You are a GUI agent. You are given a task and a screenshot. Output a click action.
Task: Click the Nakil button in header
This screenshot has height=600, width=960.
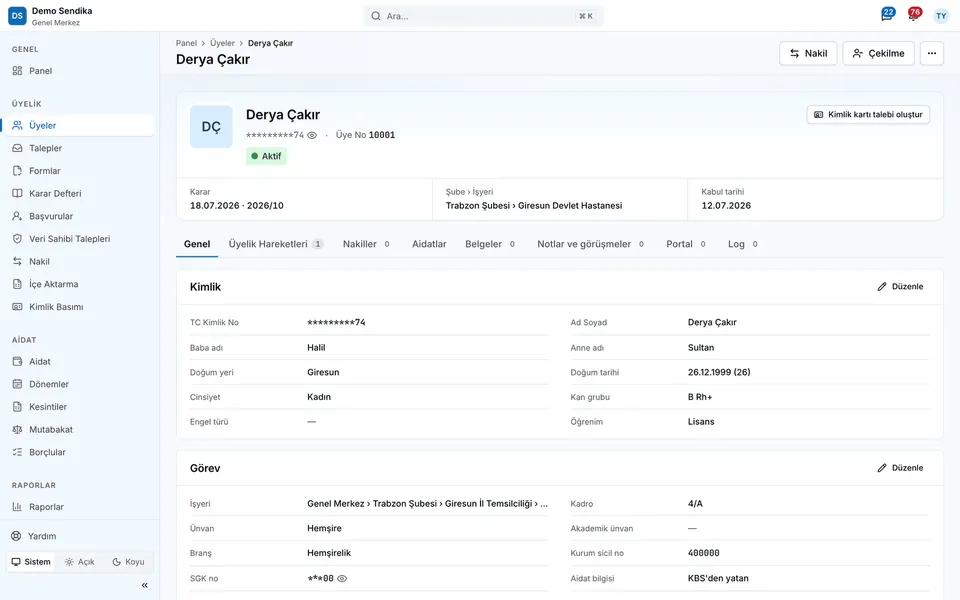click(808, 53)
